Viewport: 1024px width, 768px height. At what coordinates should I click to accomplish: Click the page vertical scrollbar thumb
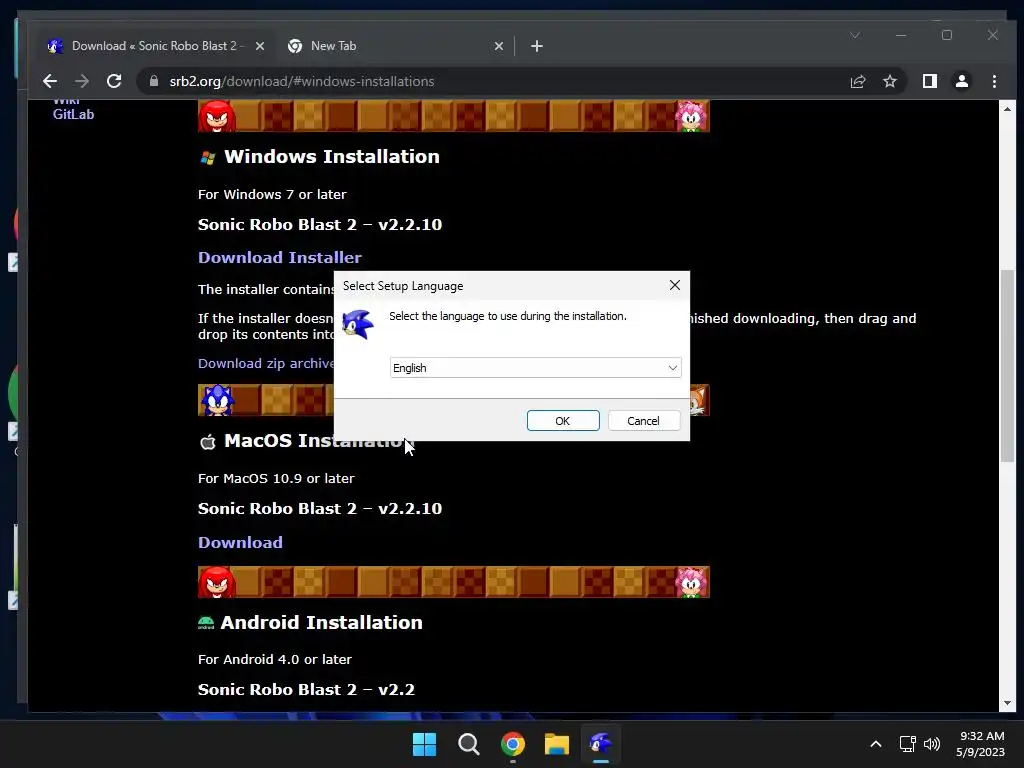pos(1007,365)
